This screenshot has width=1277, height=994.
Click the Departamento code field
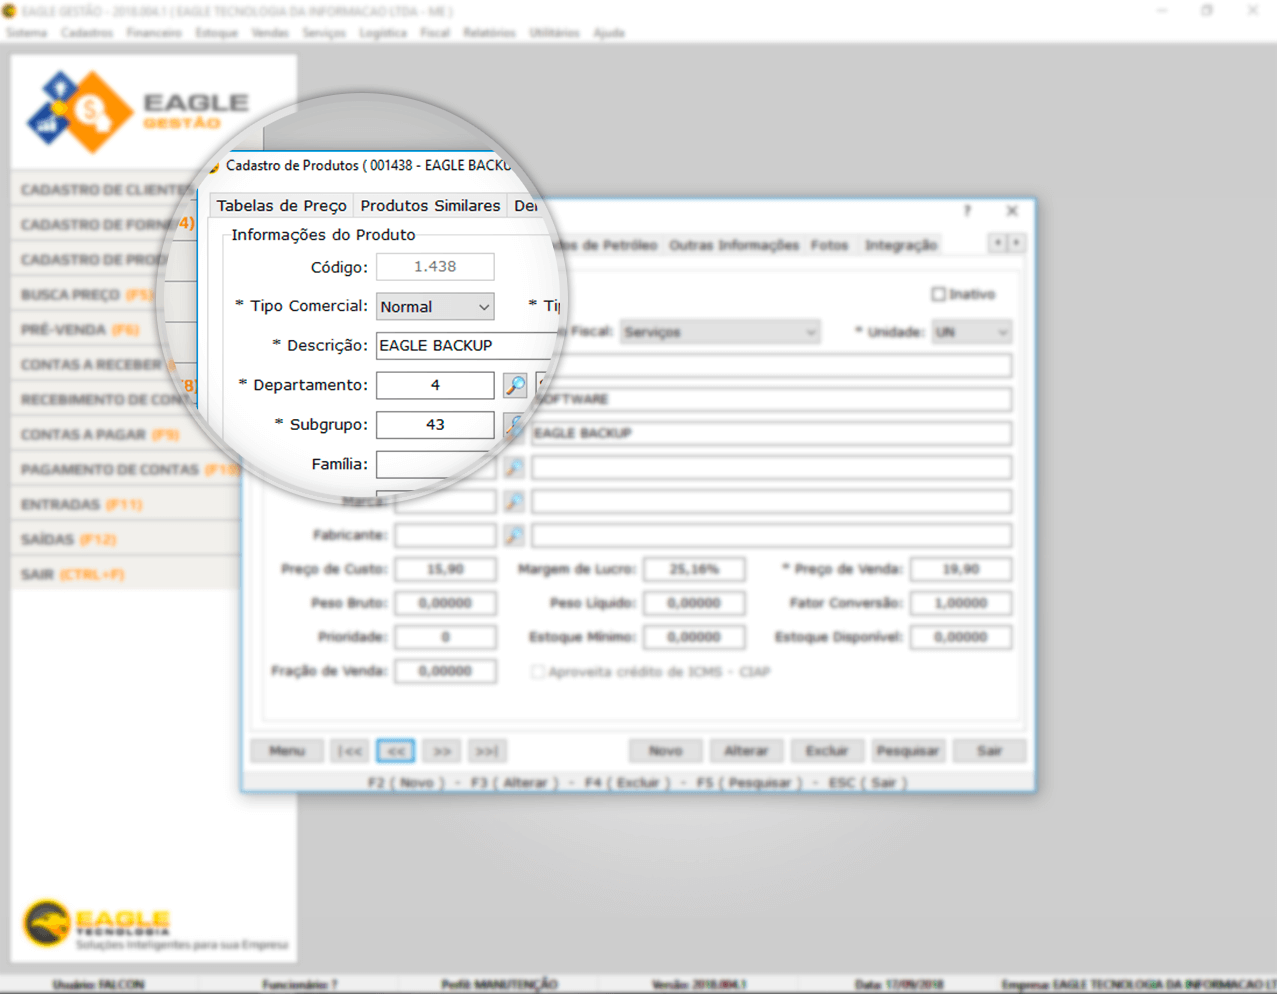pos(435,385)
